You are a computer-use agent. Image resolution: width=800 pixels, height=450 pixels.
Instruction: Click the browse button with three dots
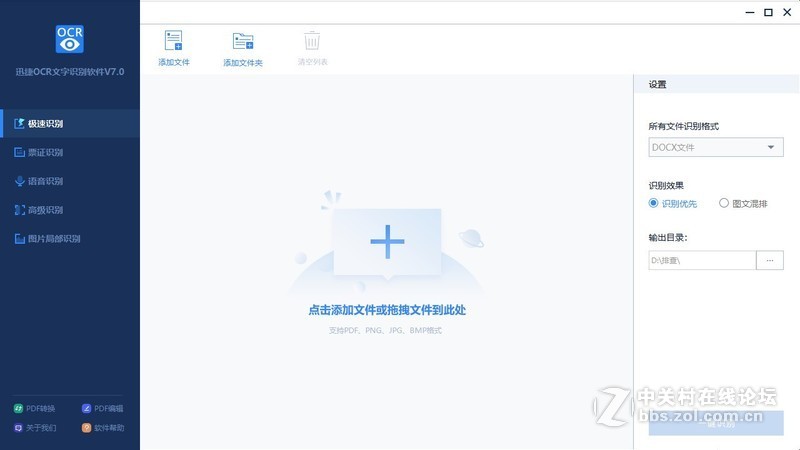click(770, 260)
